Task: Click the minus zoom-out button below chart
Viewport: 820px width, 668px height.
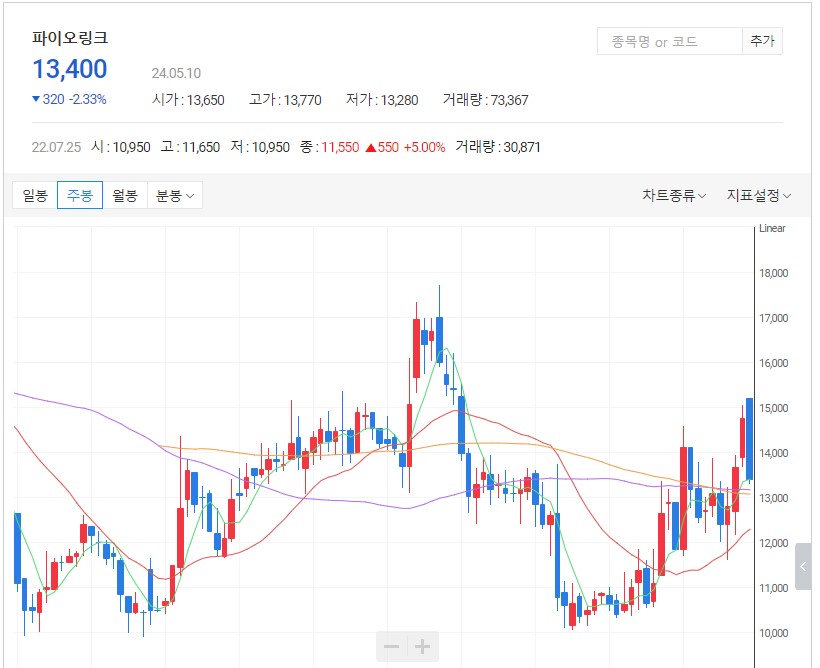Action: (x=392, y=647)
